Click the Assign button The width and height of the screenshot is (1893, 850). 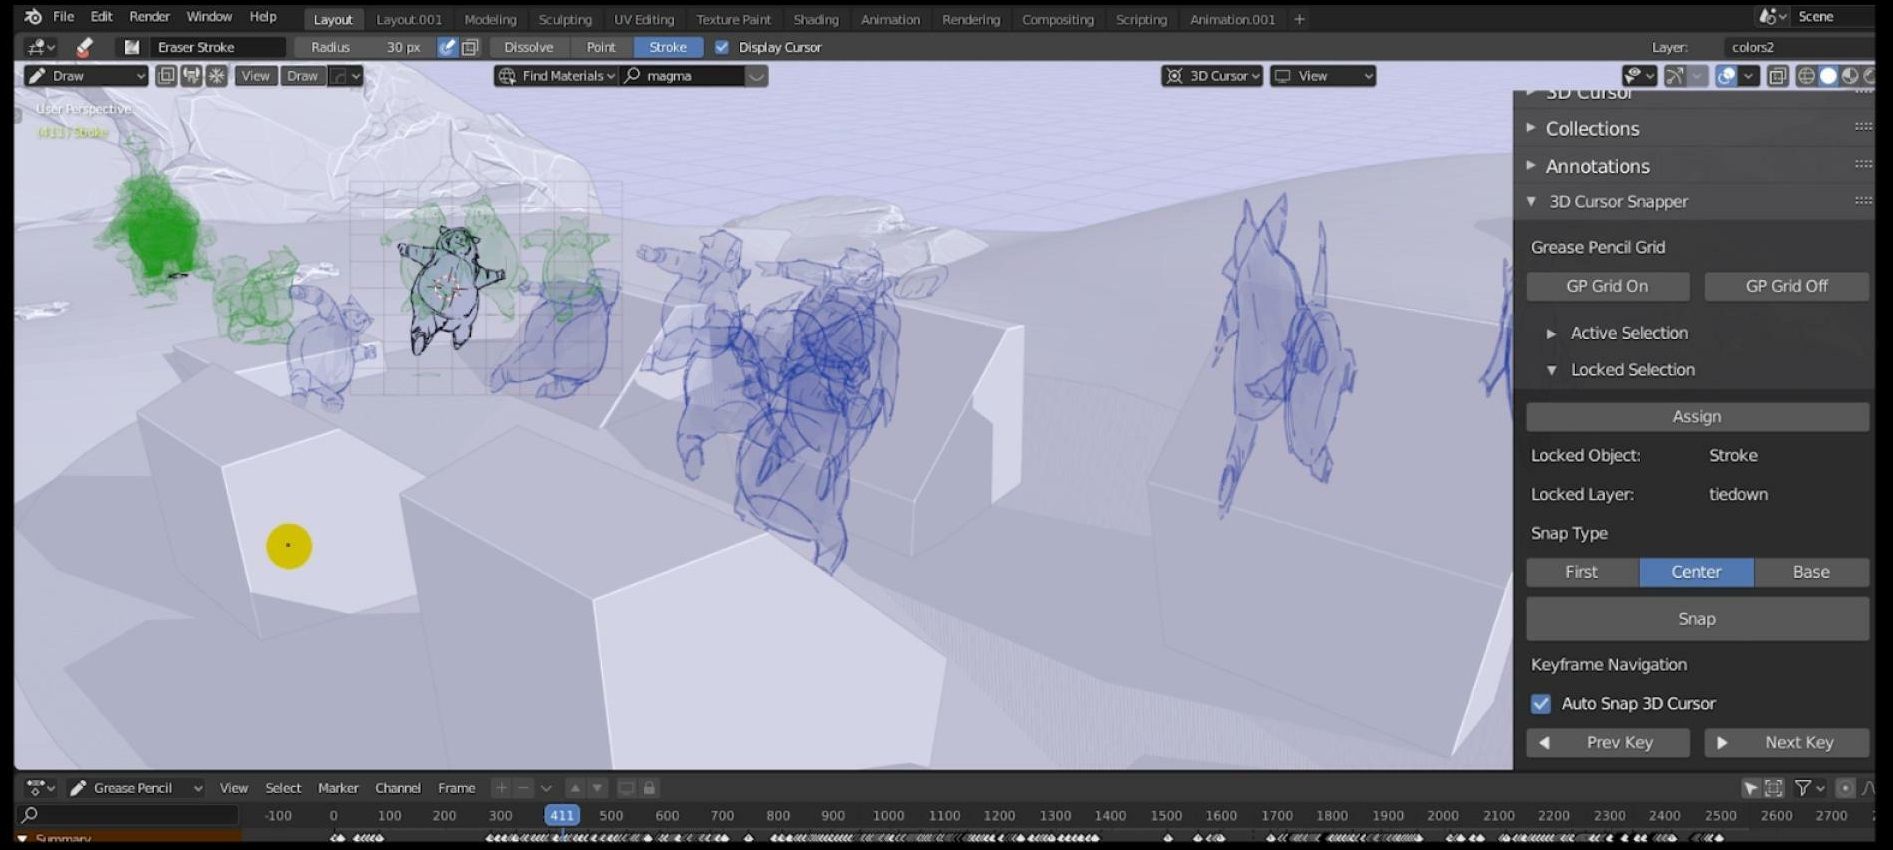click(1697, 416)
